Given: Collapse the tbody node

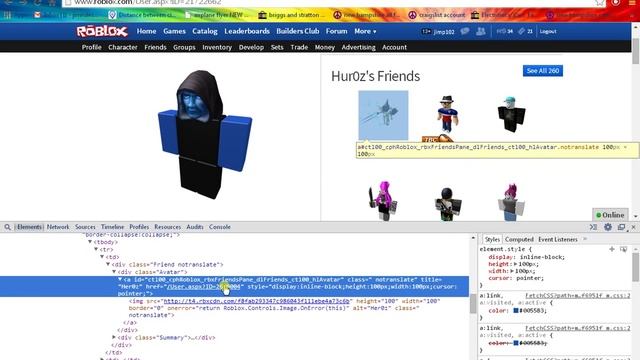Looking at the screenshot, I should 90,242.
